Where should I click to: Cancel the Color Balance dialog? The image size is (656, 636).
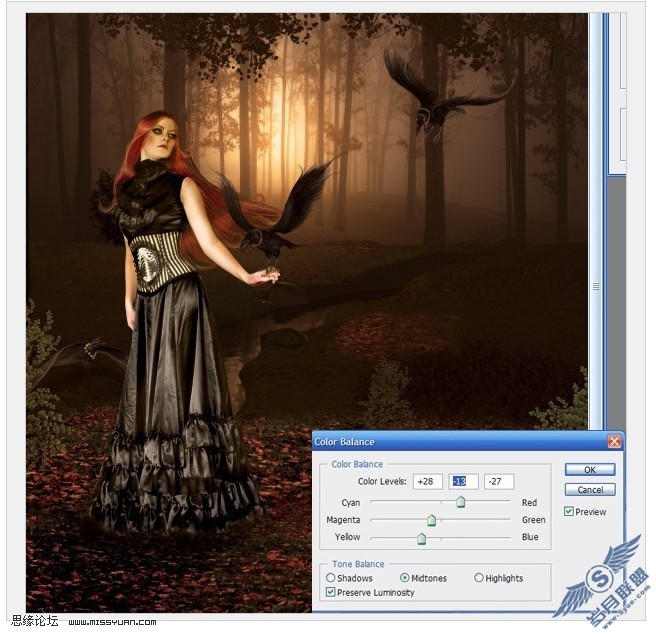click(x=590, y=490)
